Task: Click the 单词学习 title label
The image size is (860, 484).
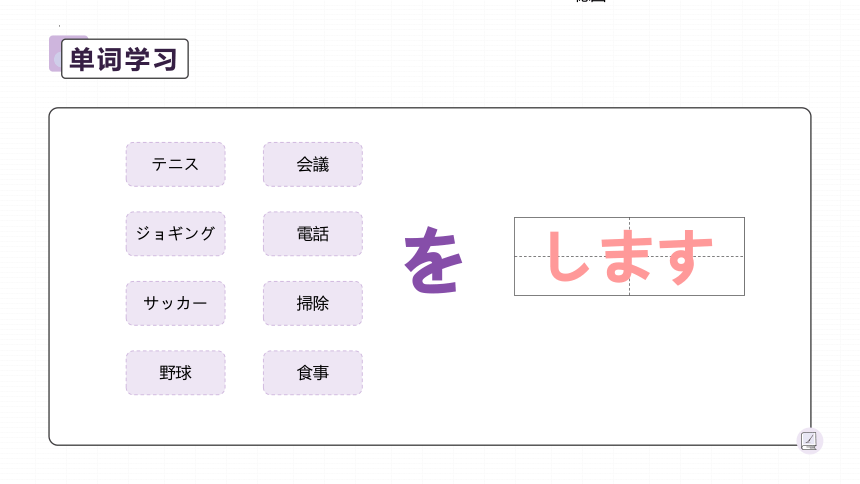Action: pyautogui.click(x=125, y=59)
